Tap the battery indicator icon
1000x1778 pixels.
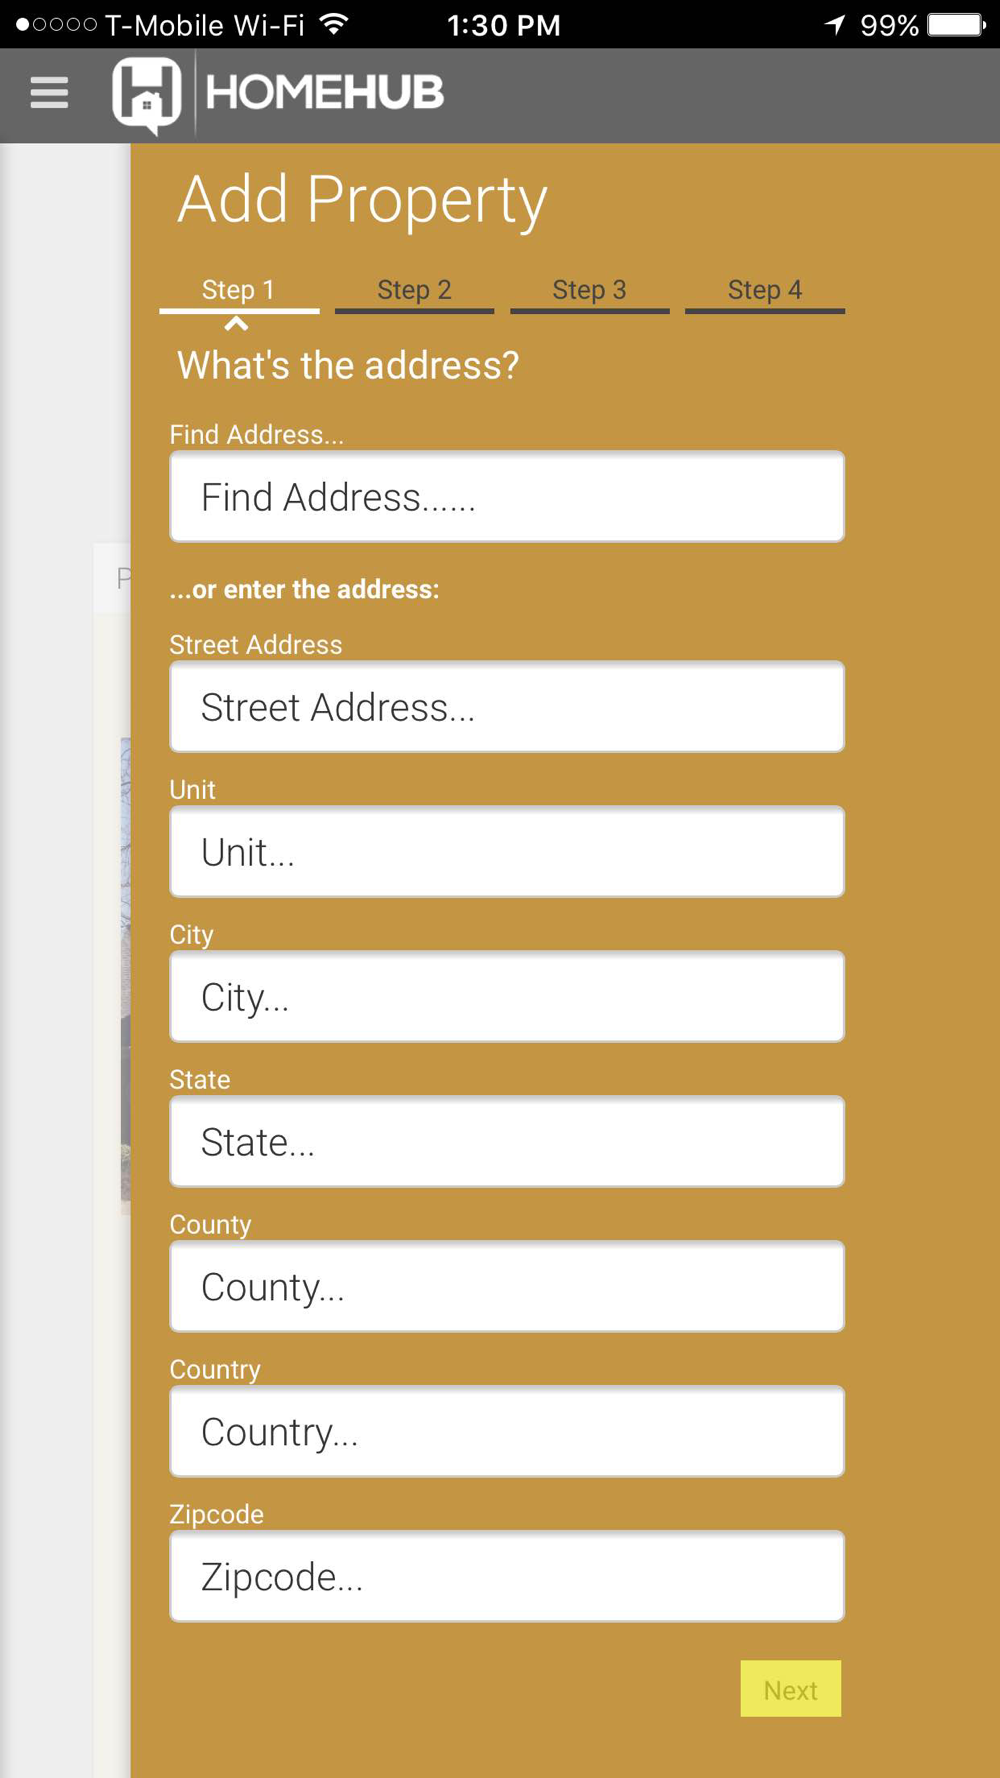(x=956, y=24)
